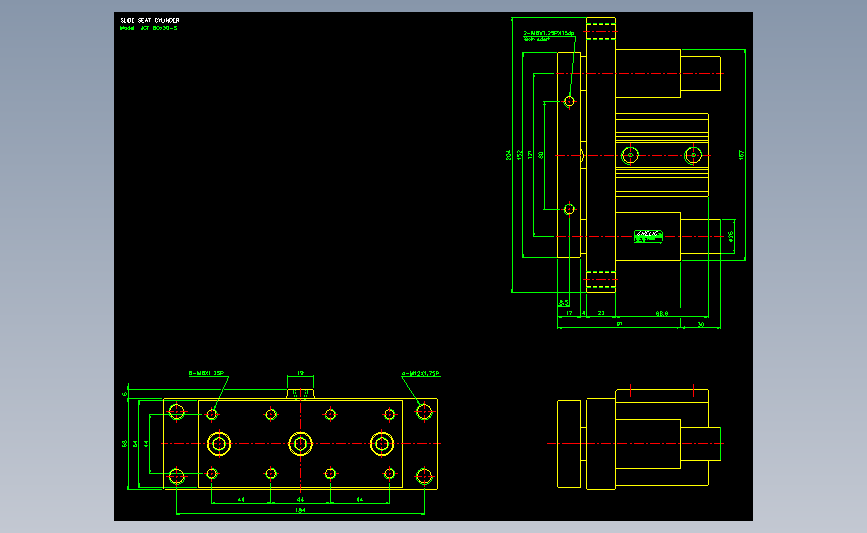
Task: Pick the left port circle on cylinder body
Action: point(630,155)
